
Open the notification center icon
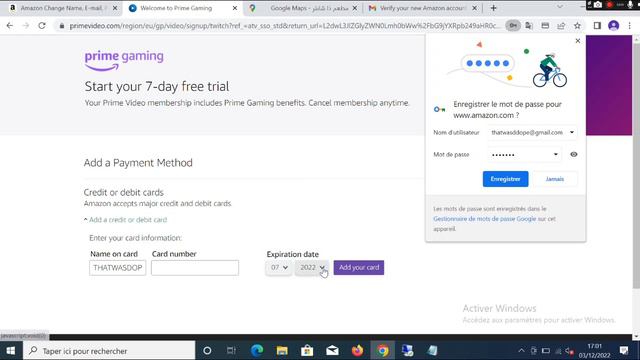pos(624,351)
